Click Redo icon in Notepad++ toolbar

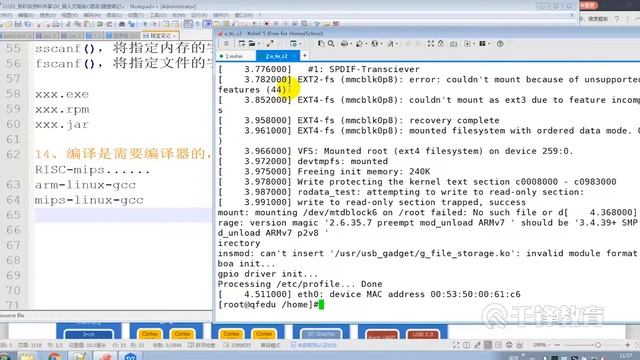click(x=109, y=24)
